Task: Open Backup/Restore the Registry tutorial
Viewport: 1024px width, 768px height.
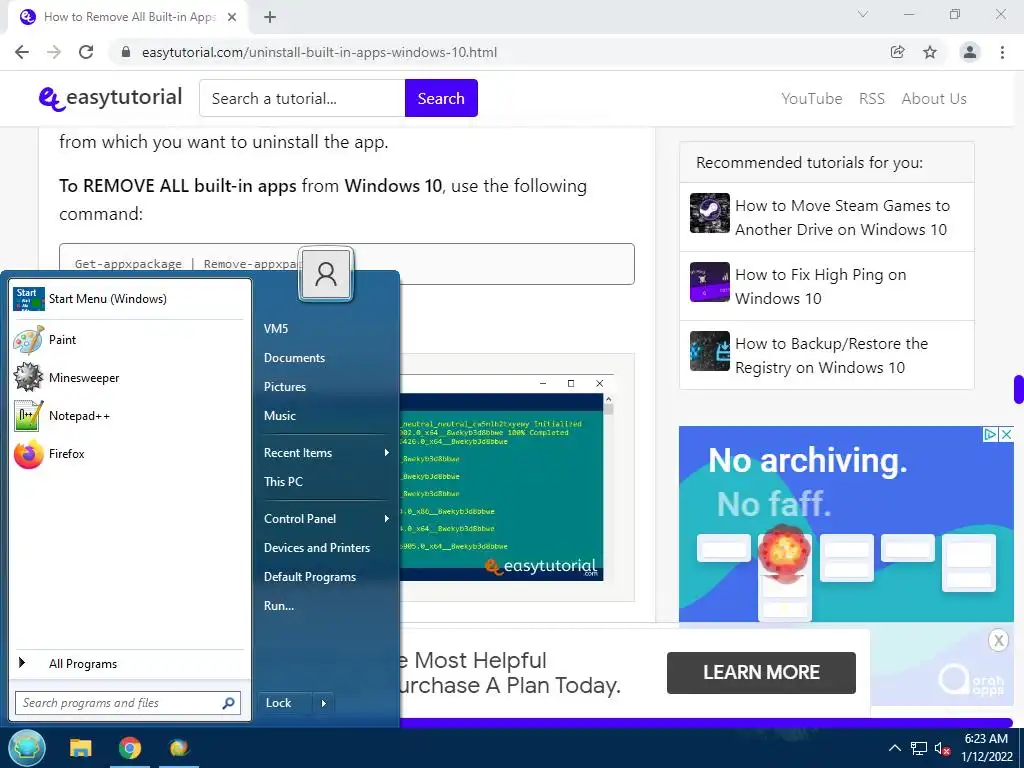Action: point(831,355)
